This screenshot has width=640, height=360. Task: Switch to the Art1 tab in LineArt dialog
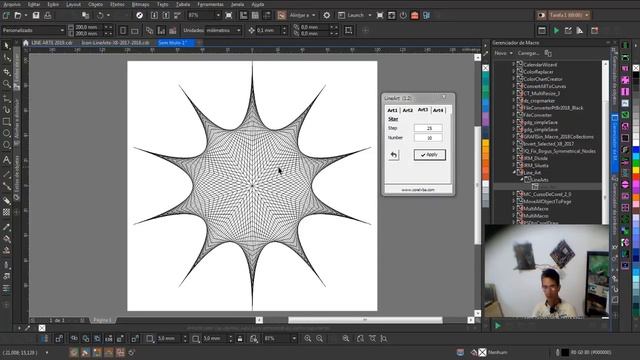[x=392, y=111]
